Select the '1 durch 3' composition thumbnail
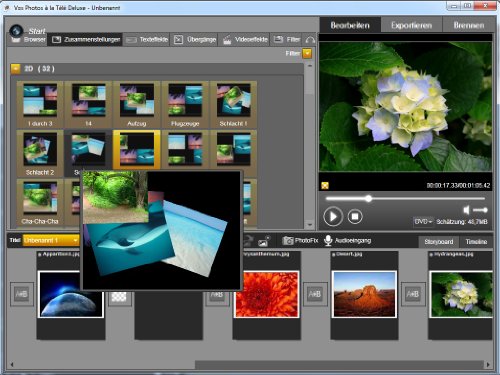500x375 pixels. 40,105
